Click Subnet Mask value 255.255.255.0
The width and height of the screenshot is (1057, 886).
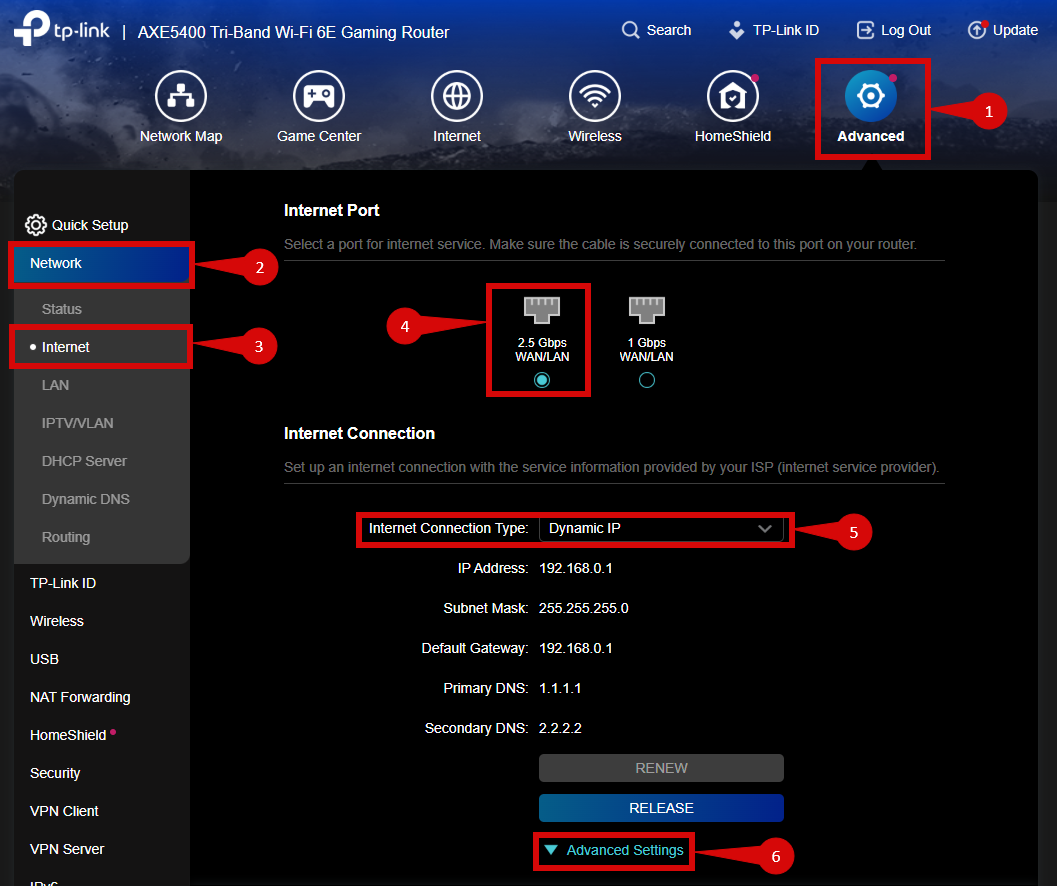pos(584,608)
